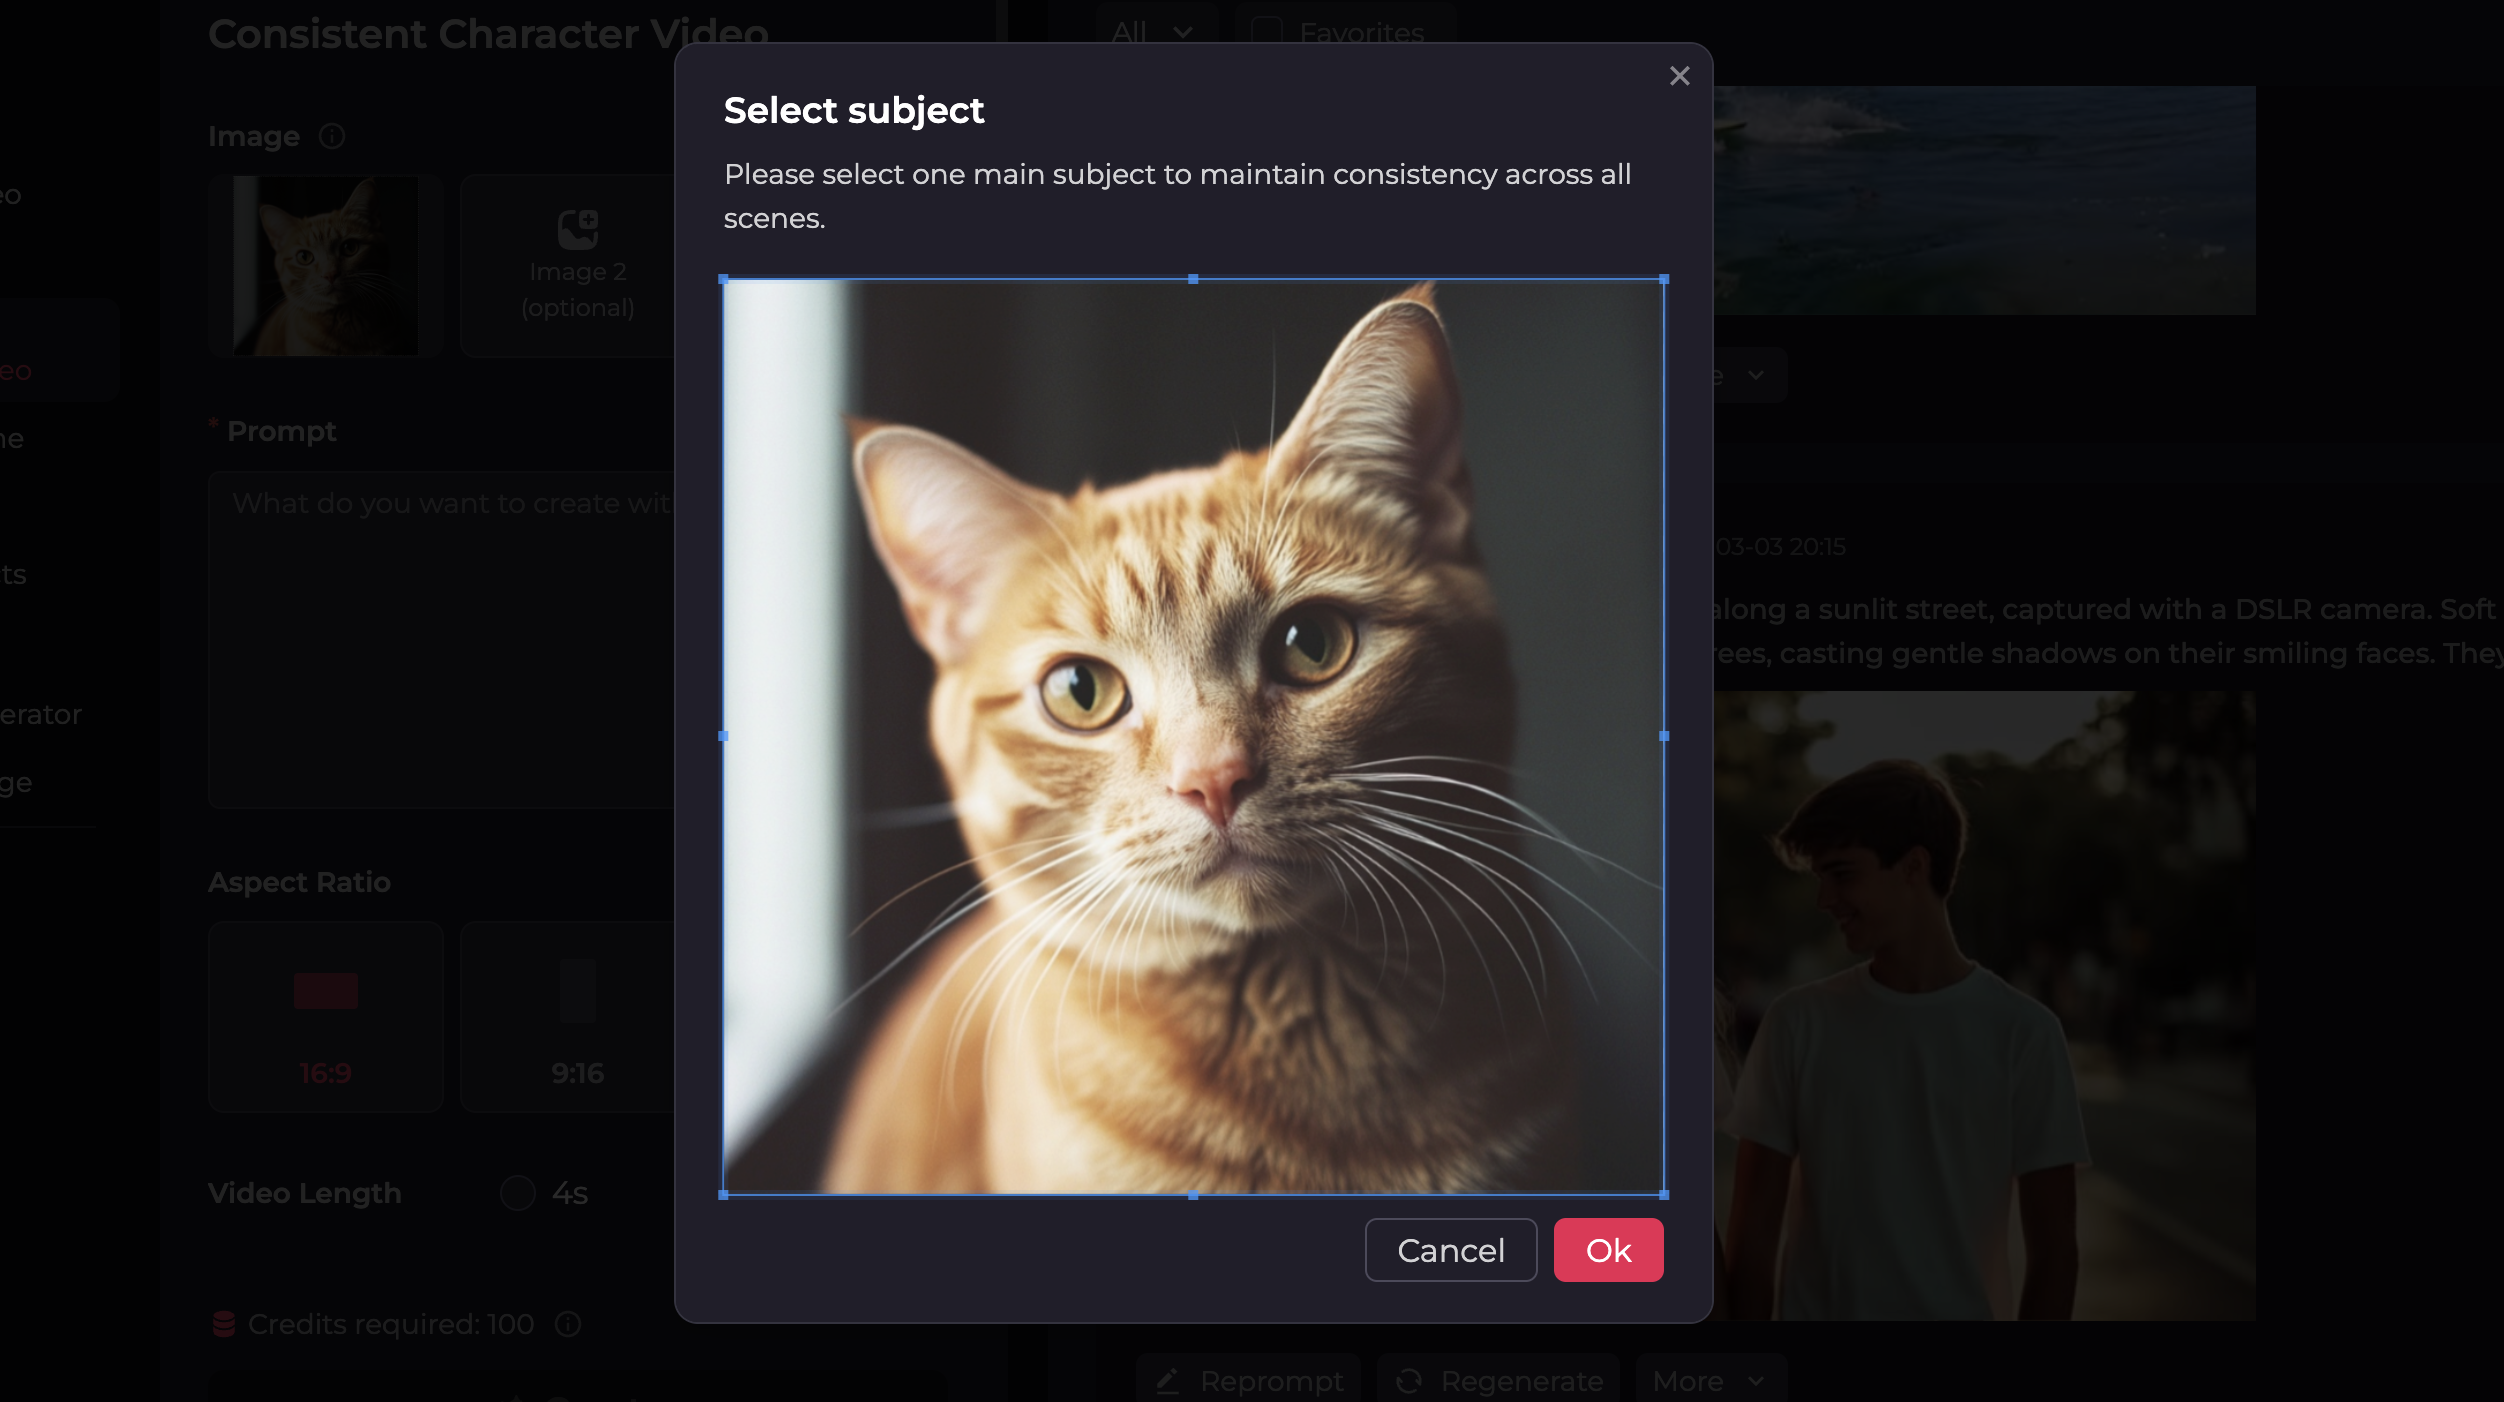Click top-right crop corner handle

[x=1664, y=279]
